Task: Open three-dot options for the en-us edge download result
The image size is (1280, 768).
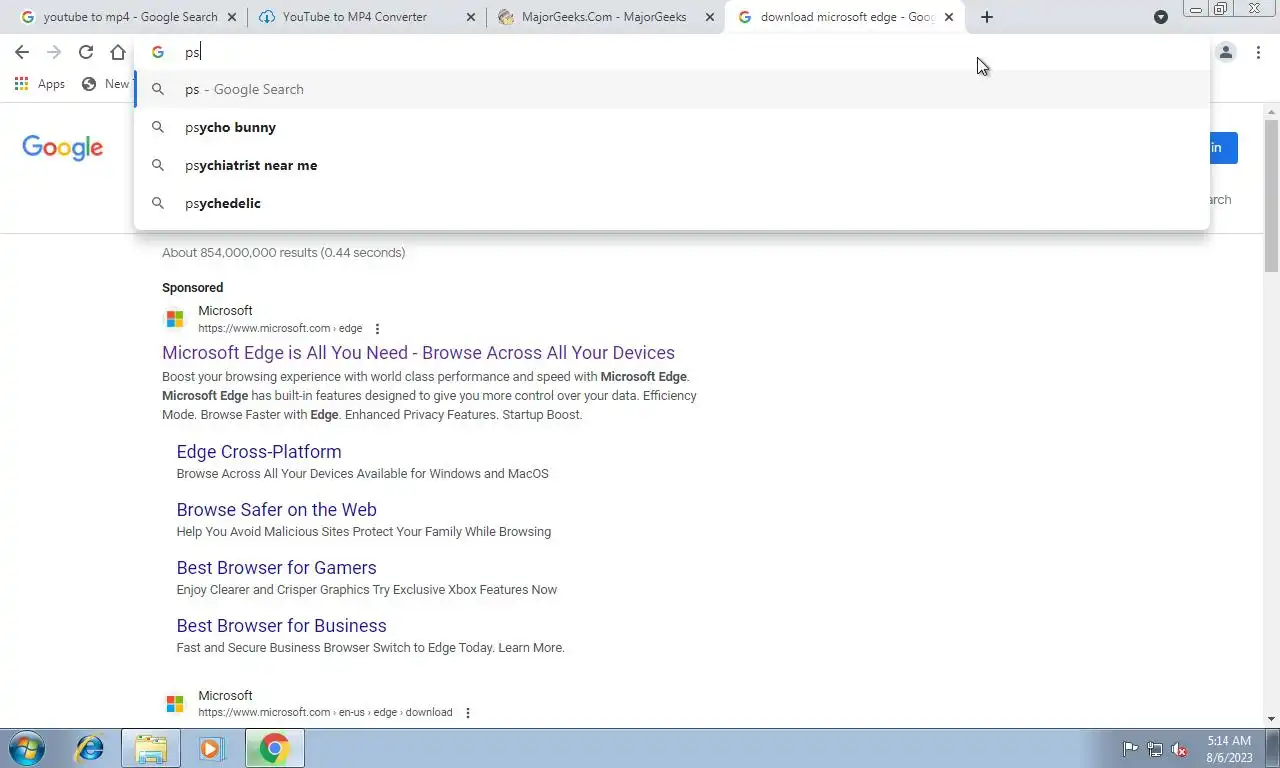Action: coord(467,713)
